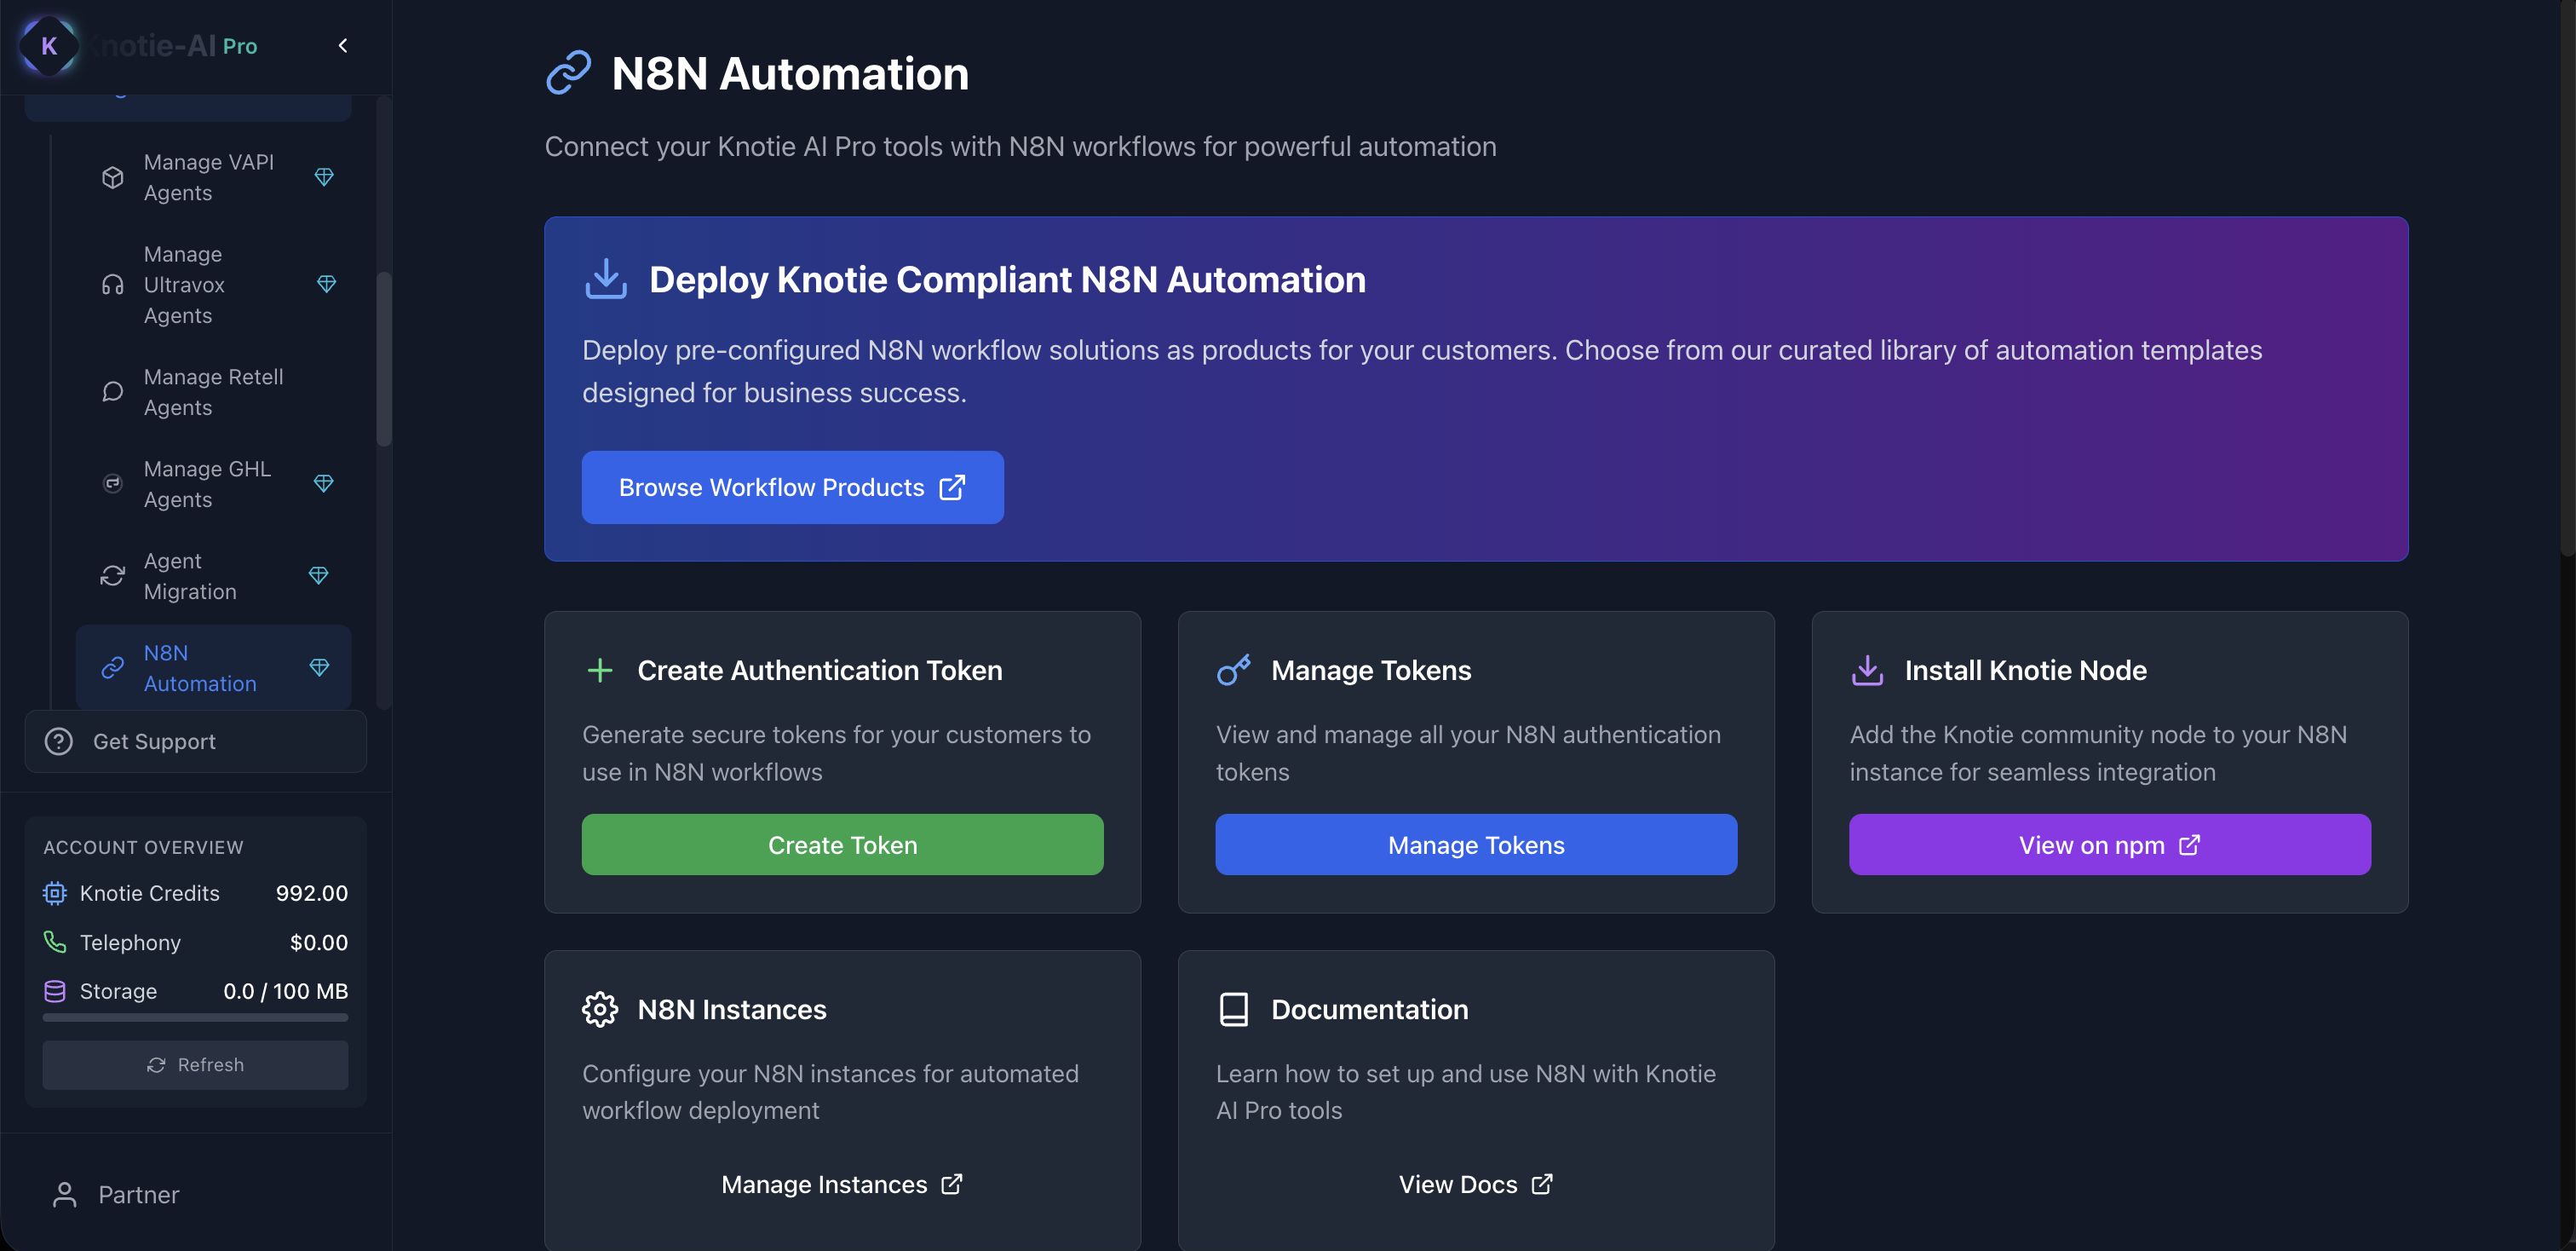This screenshot has height=1251, width=2576.
Task: Collapse the sidebar with the chevron arrow
Action: coord(343,46)
